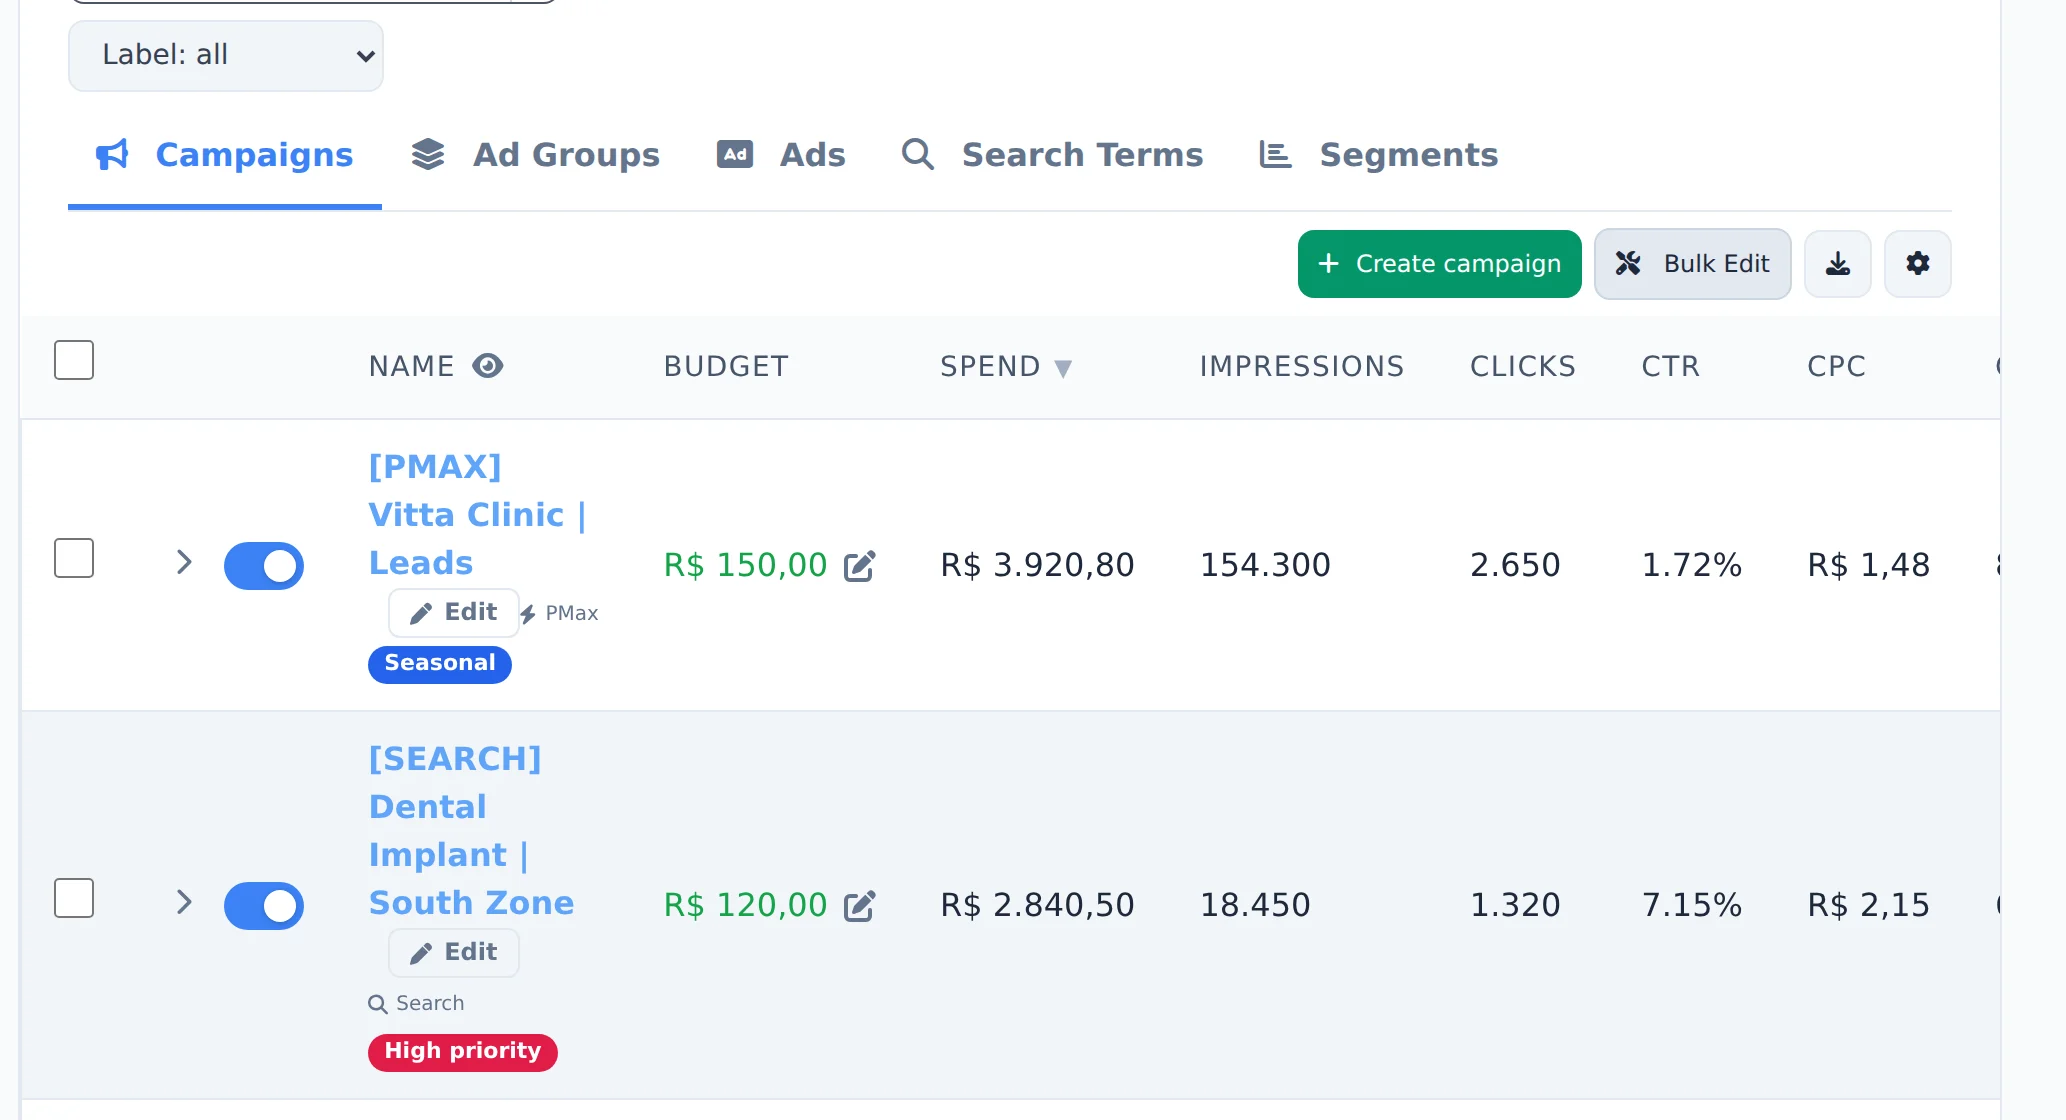
Task: Toggle off the PMAX Vitta Clinic campaign
Action: coord(264,566)
